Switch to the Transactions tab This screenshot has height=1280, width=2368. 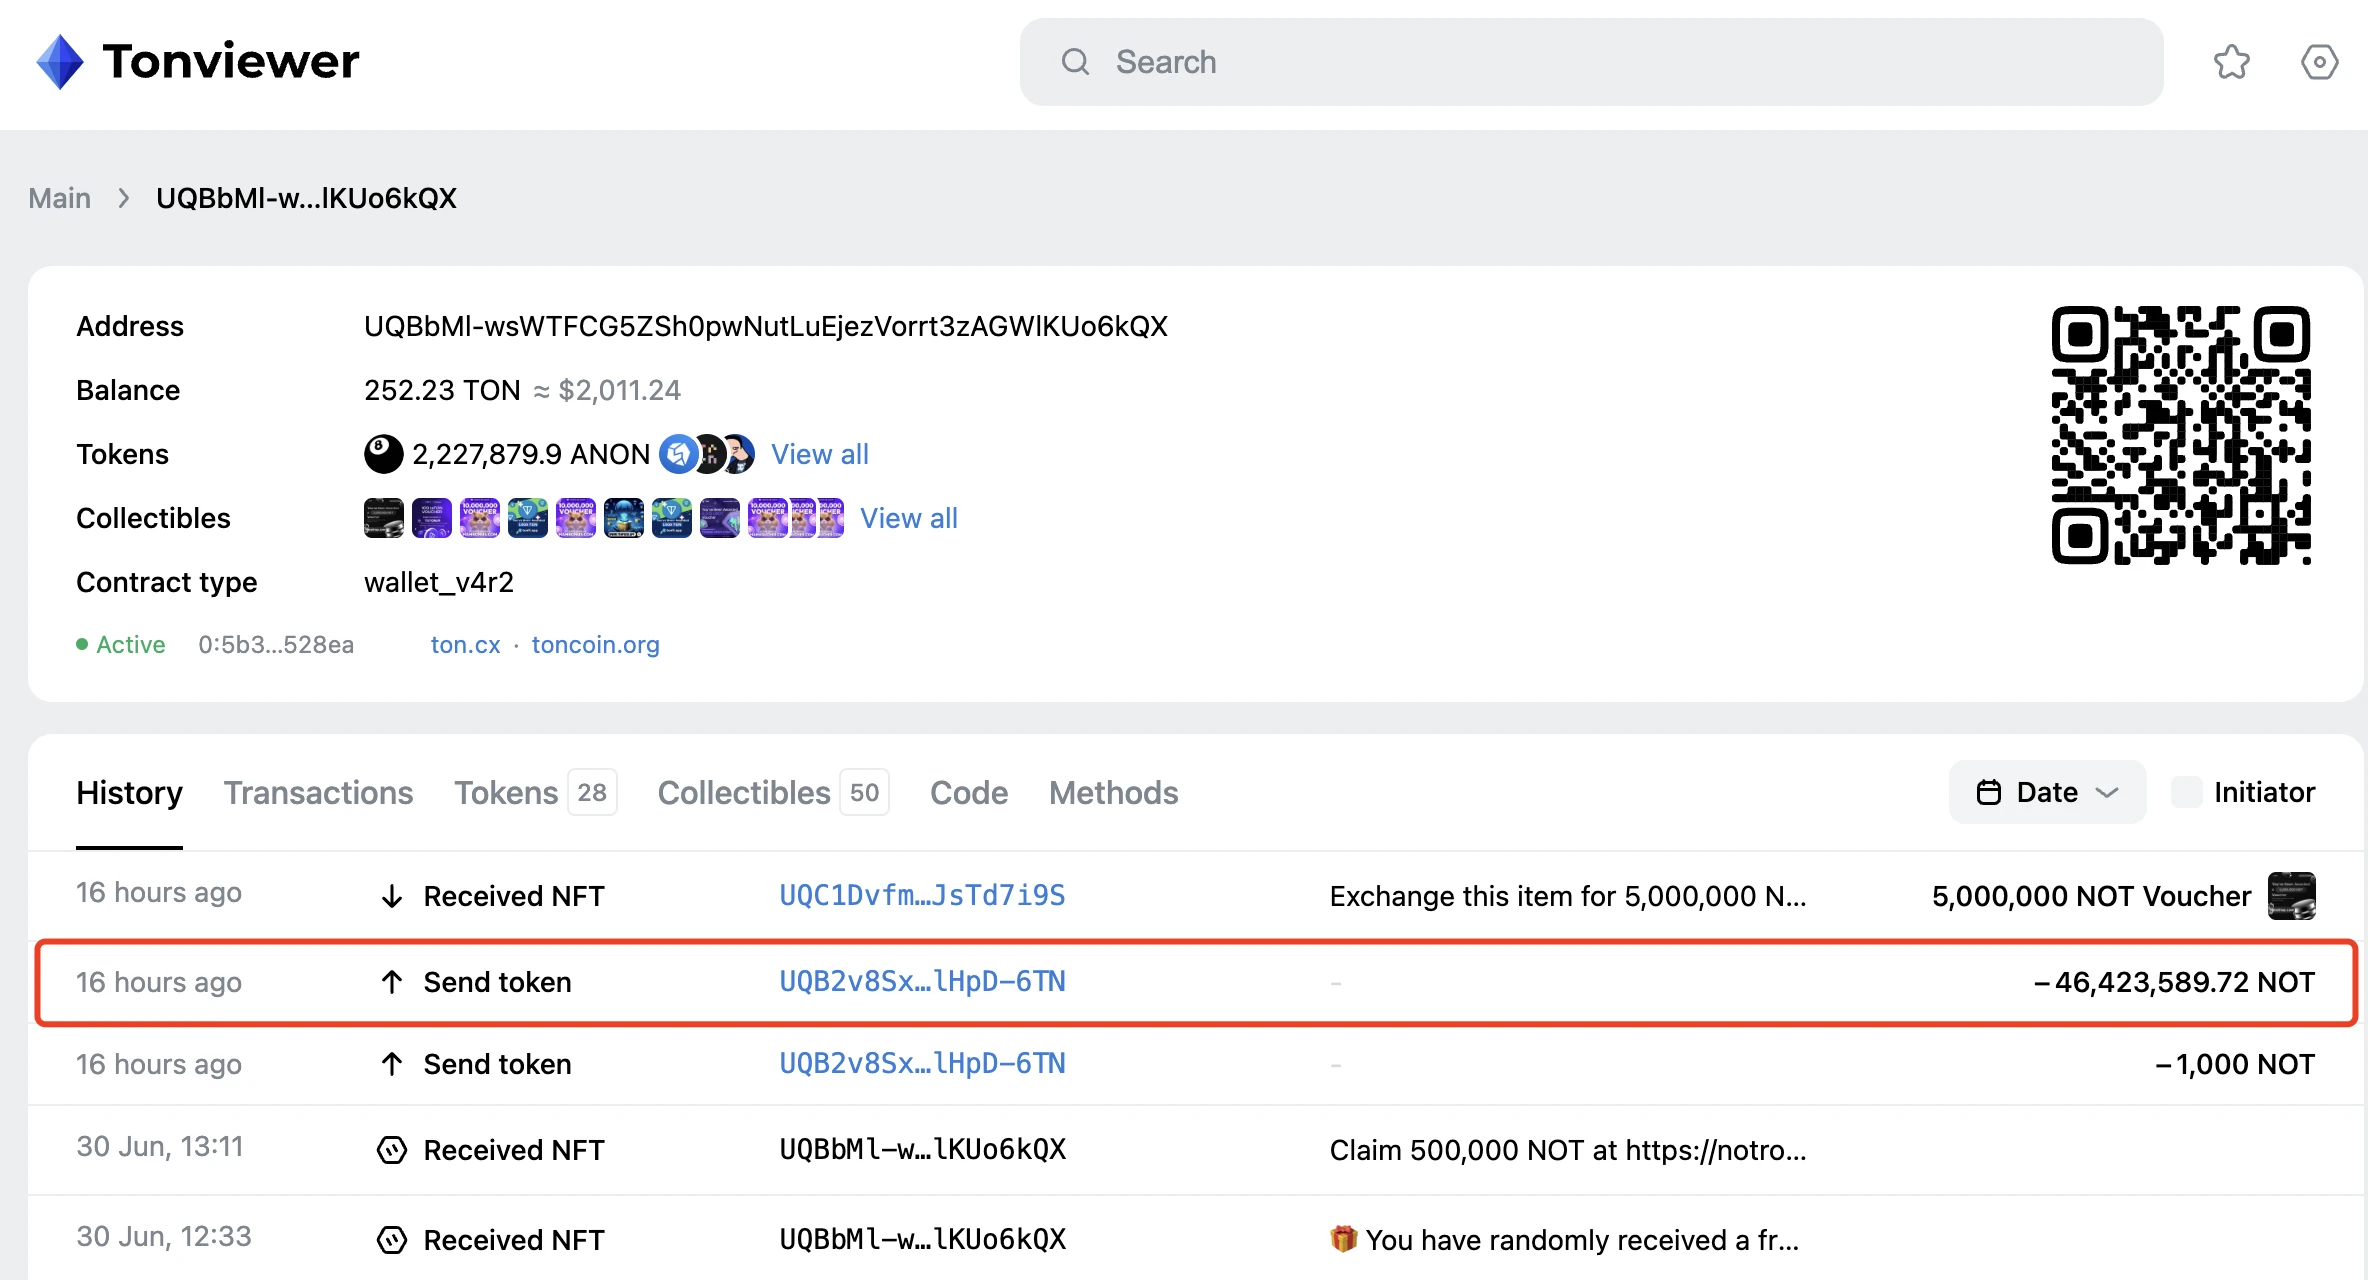coord(315,793)
